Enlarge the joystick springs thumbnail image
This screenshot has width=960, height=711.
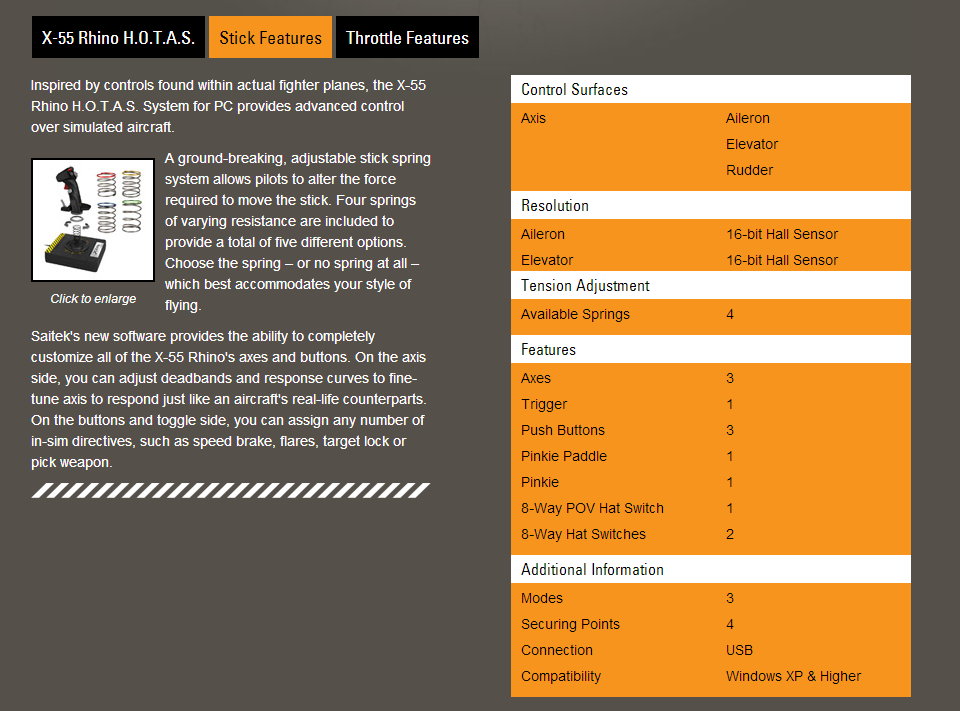[93, 220]
